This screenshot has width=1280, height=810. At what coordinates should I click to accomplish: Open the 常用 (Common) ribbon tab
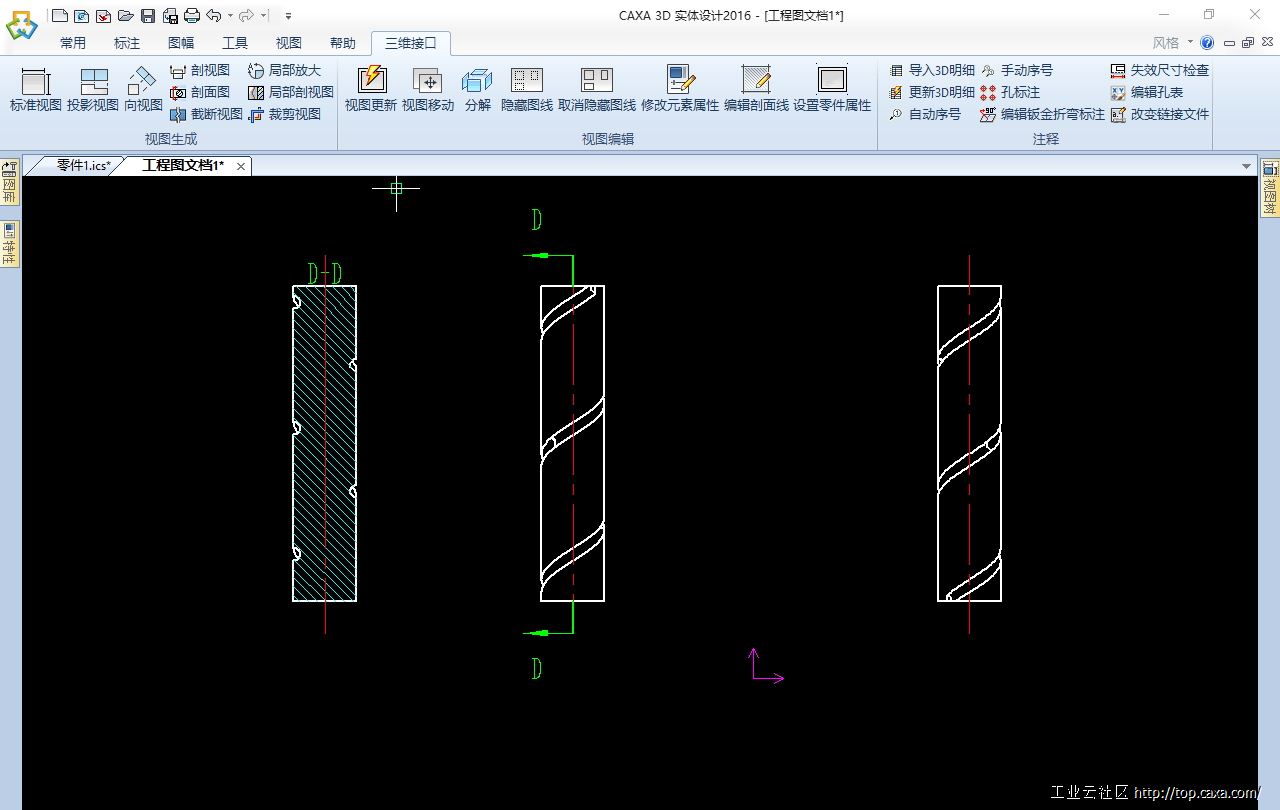coord(73,43)
